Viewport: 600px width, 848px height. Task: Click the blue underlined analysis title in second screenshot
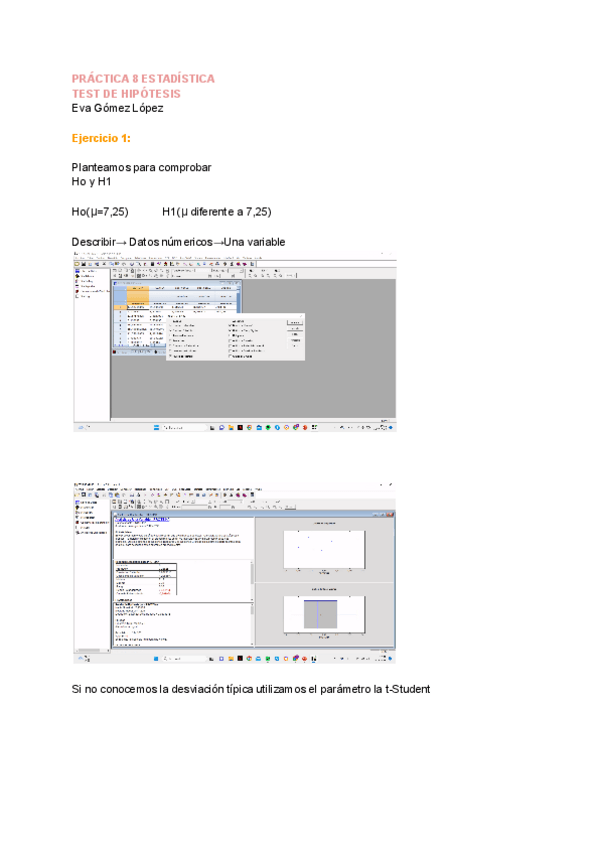coord(142,520)
